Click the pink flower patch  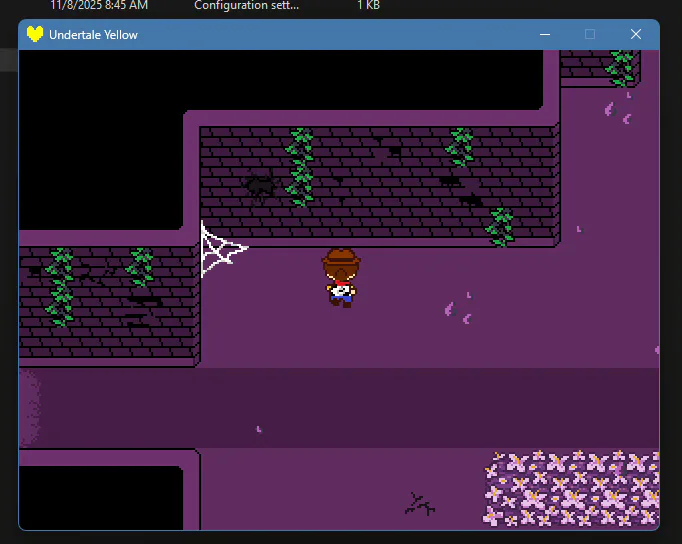click(571, 489)
